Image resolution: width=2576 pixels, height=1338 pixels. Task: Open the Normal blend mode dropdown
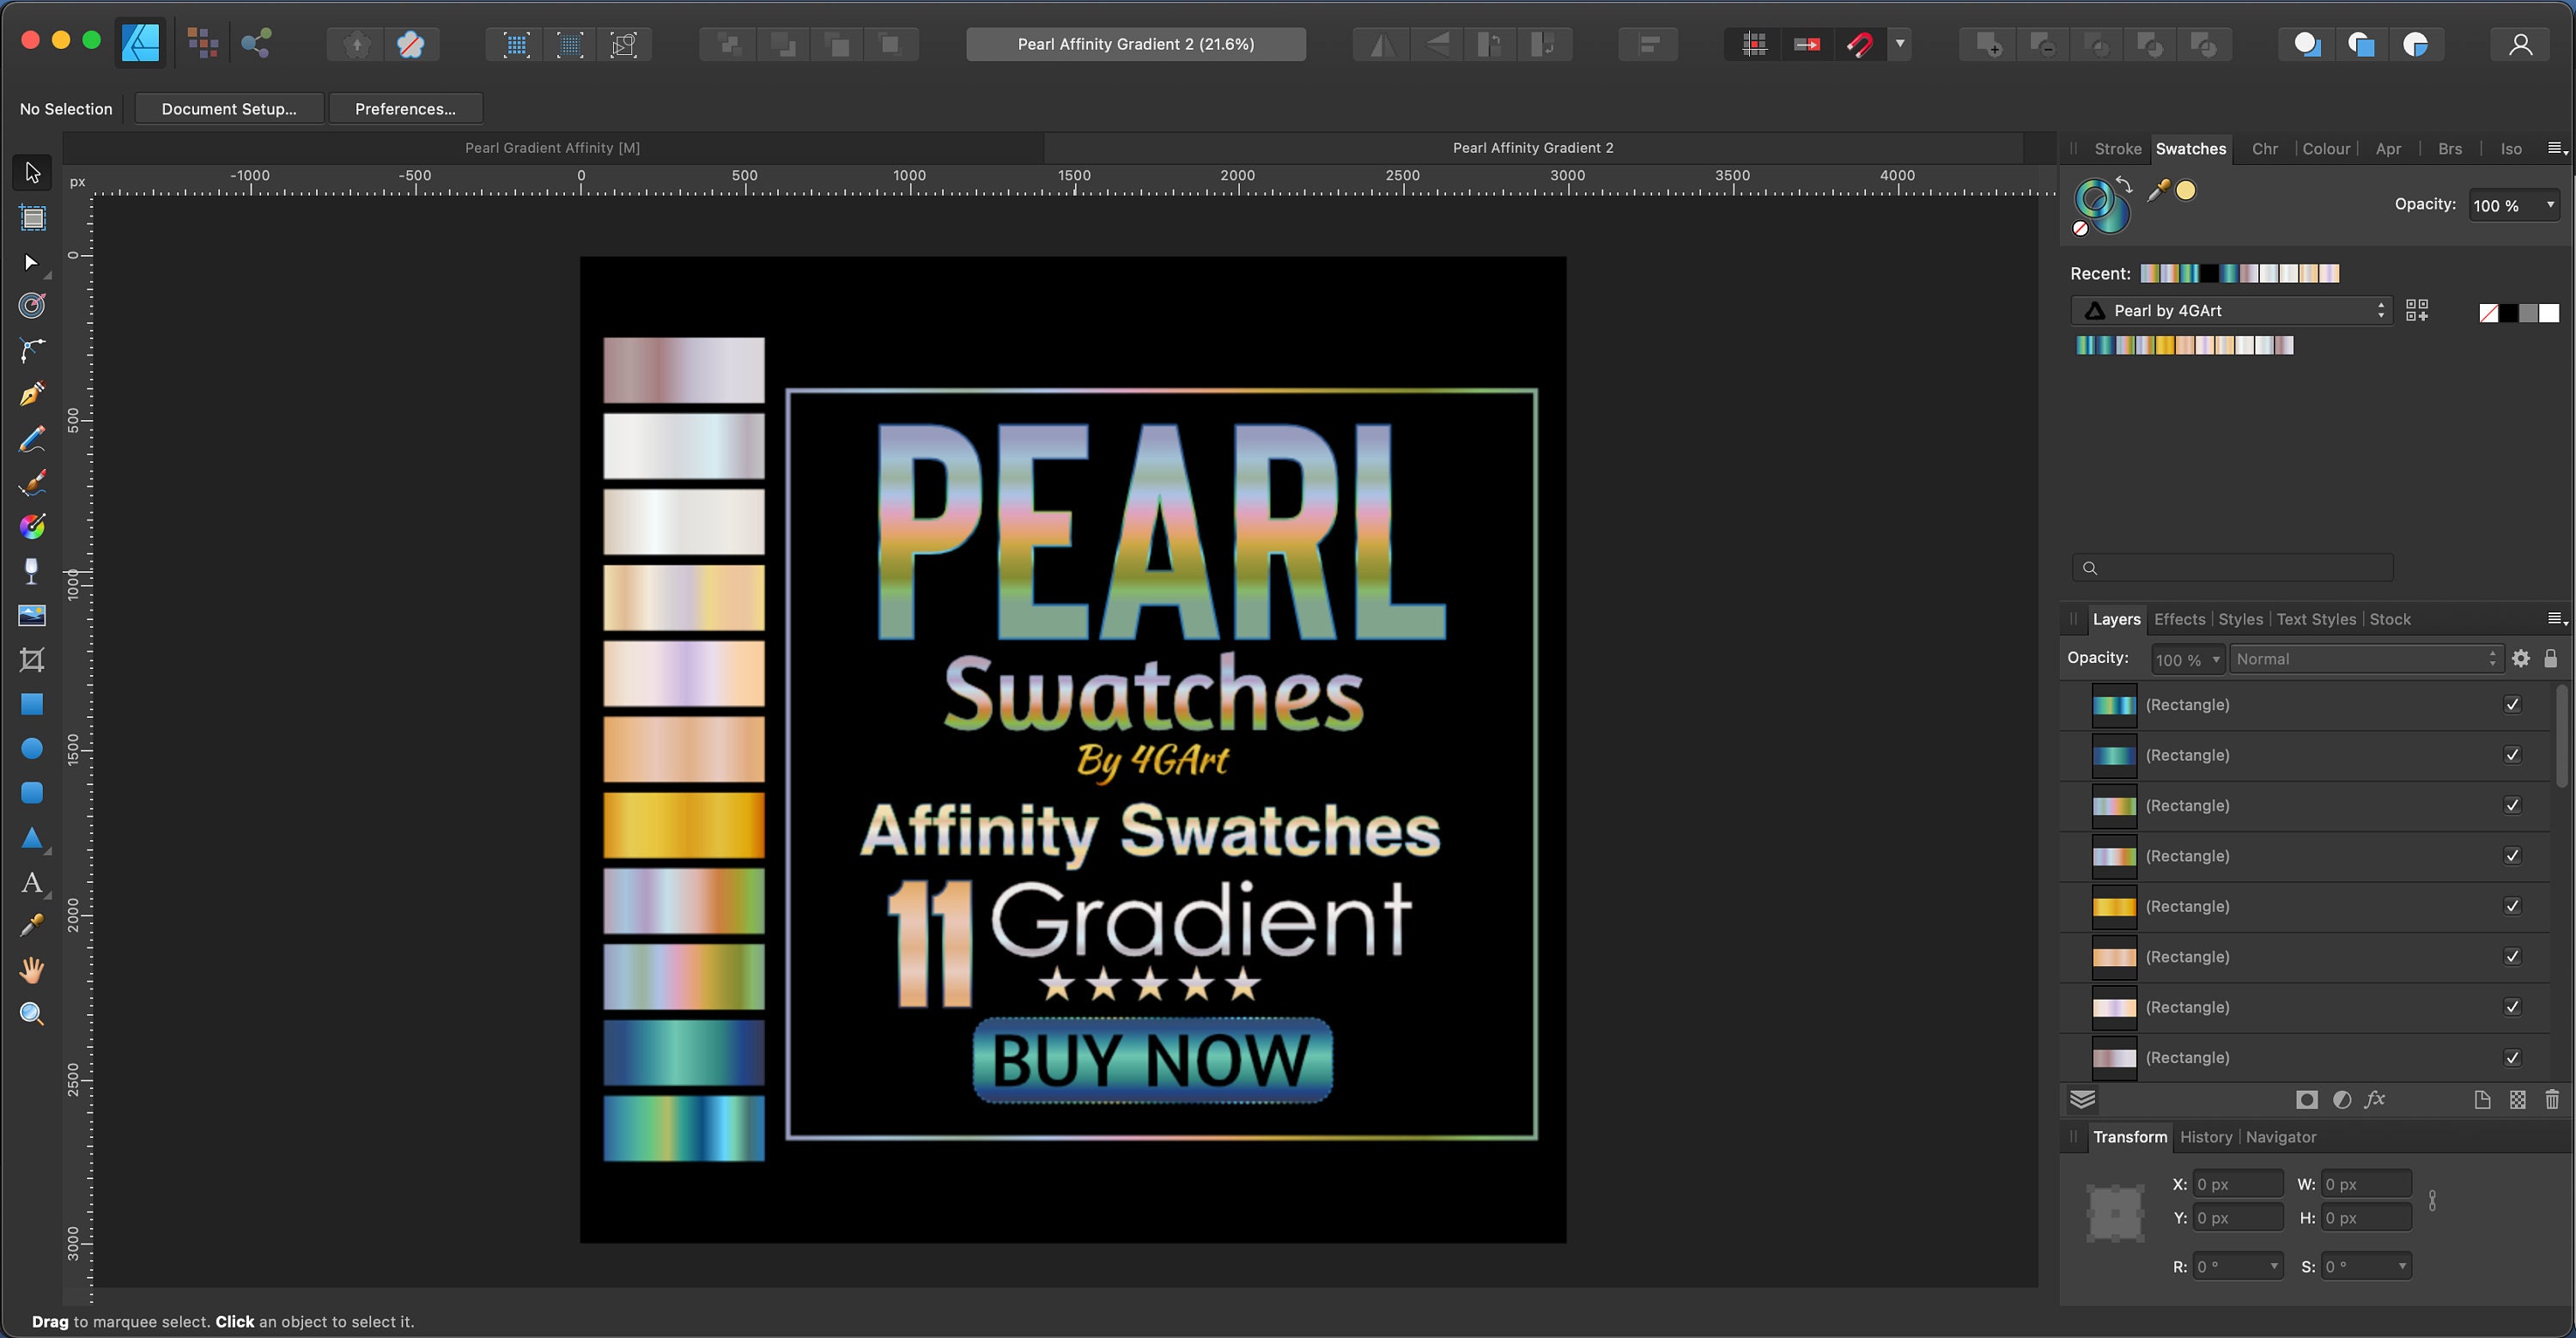(x=2365, y=658)
